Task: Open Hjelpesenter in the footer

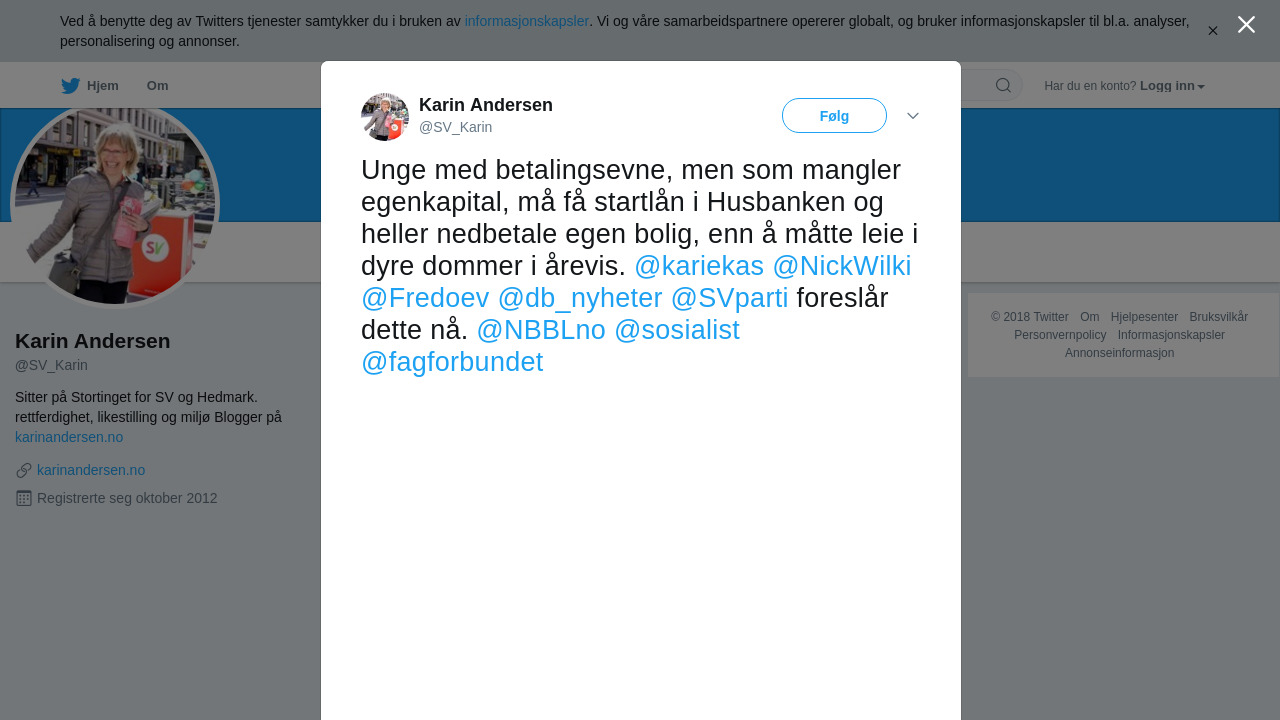Action: tap(1144, 317)
